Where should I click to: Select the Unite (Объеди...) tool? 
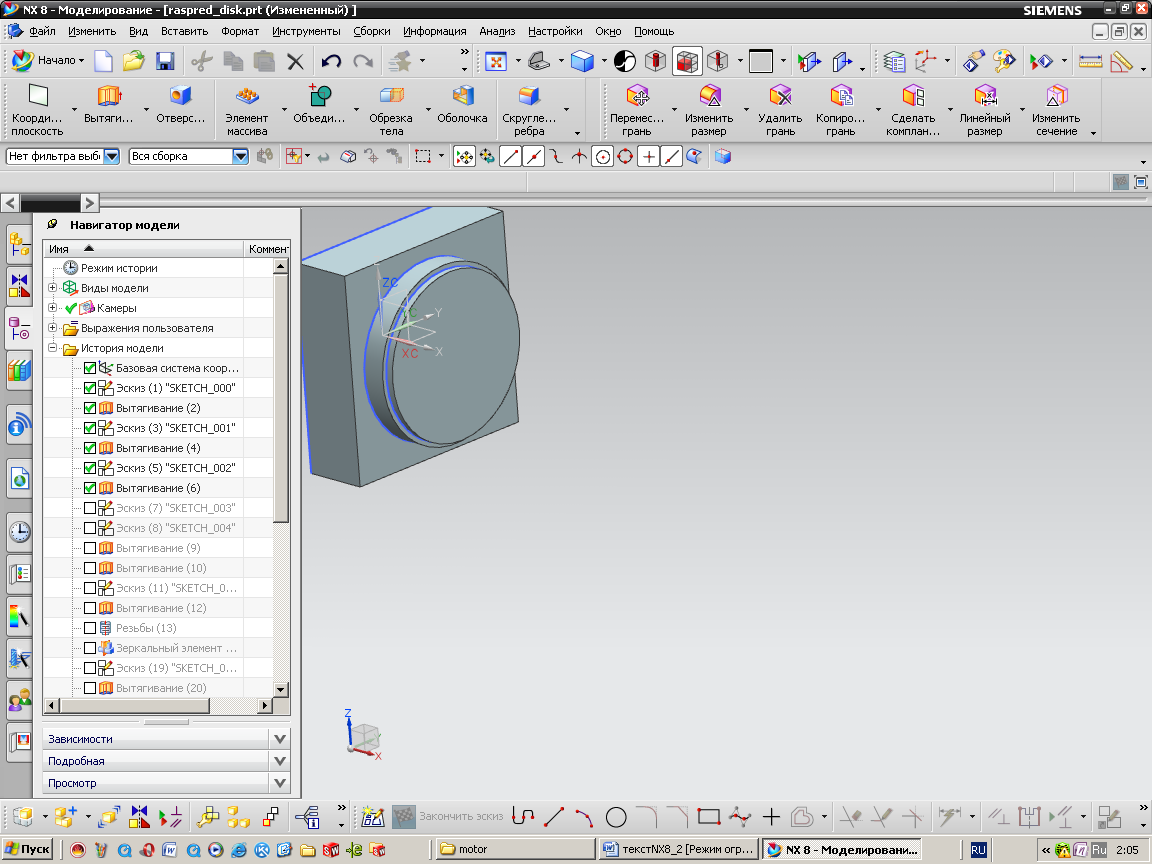tap(319, 104)
